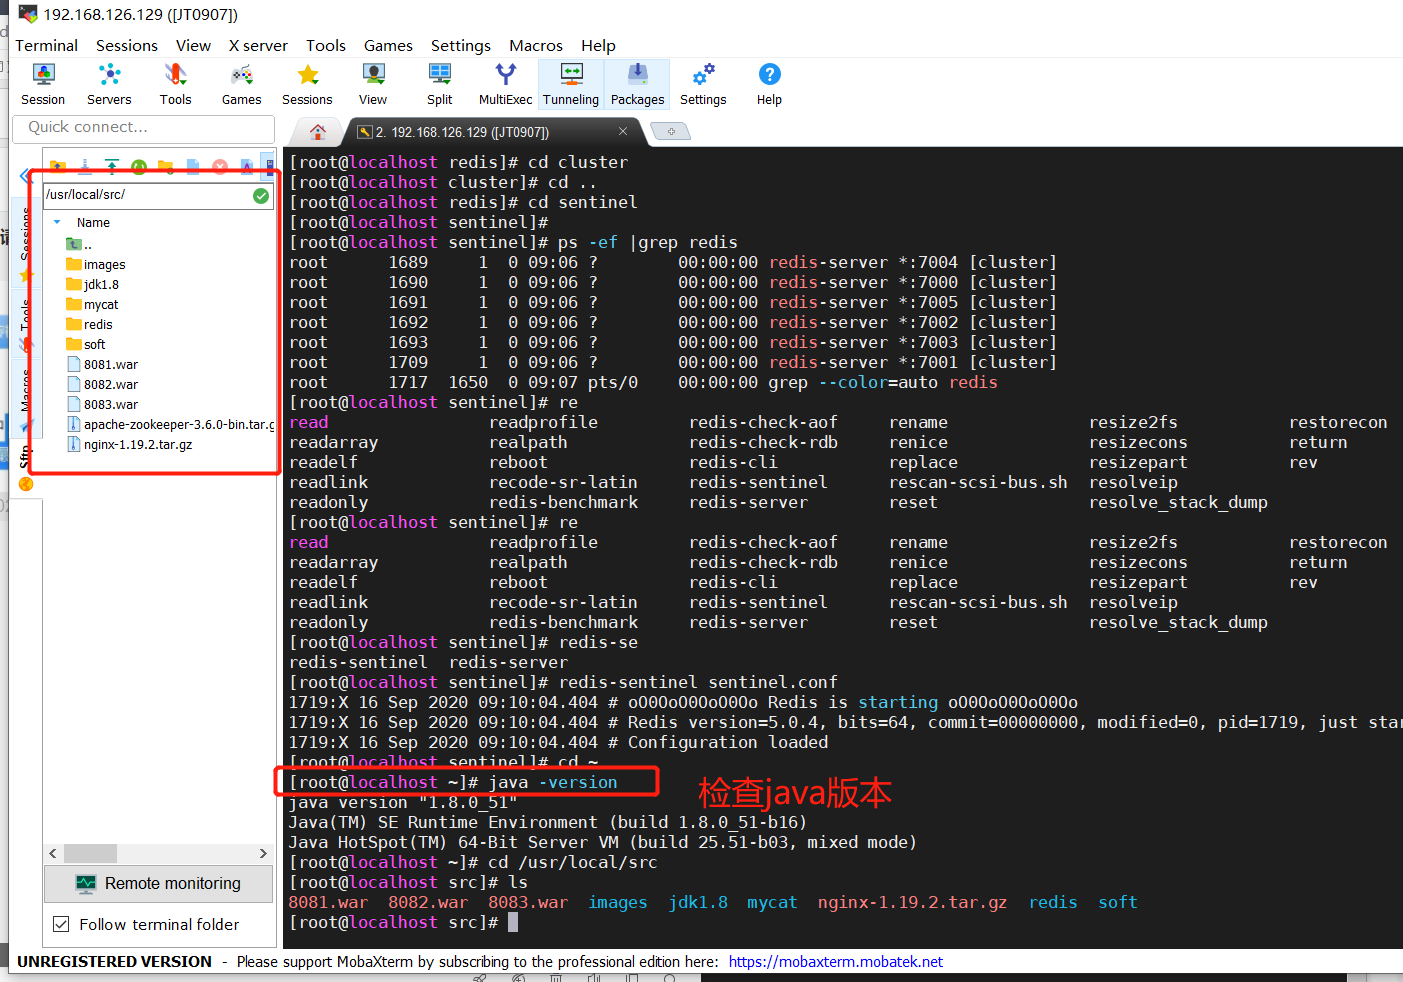The image size is (1403, 982).
Task: Select the redis folder in file list
Action: click(x=90, y=325)
